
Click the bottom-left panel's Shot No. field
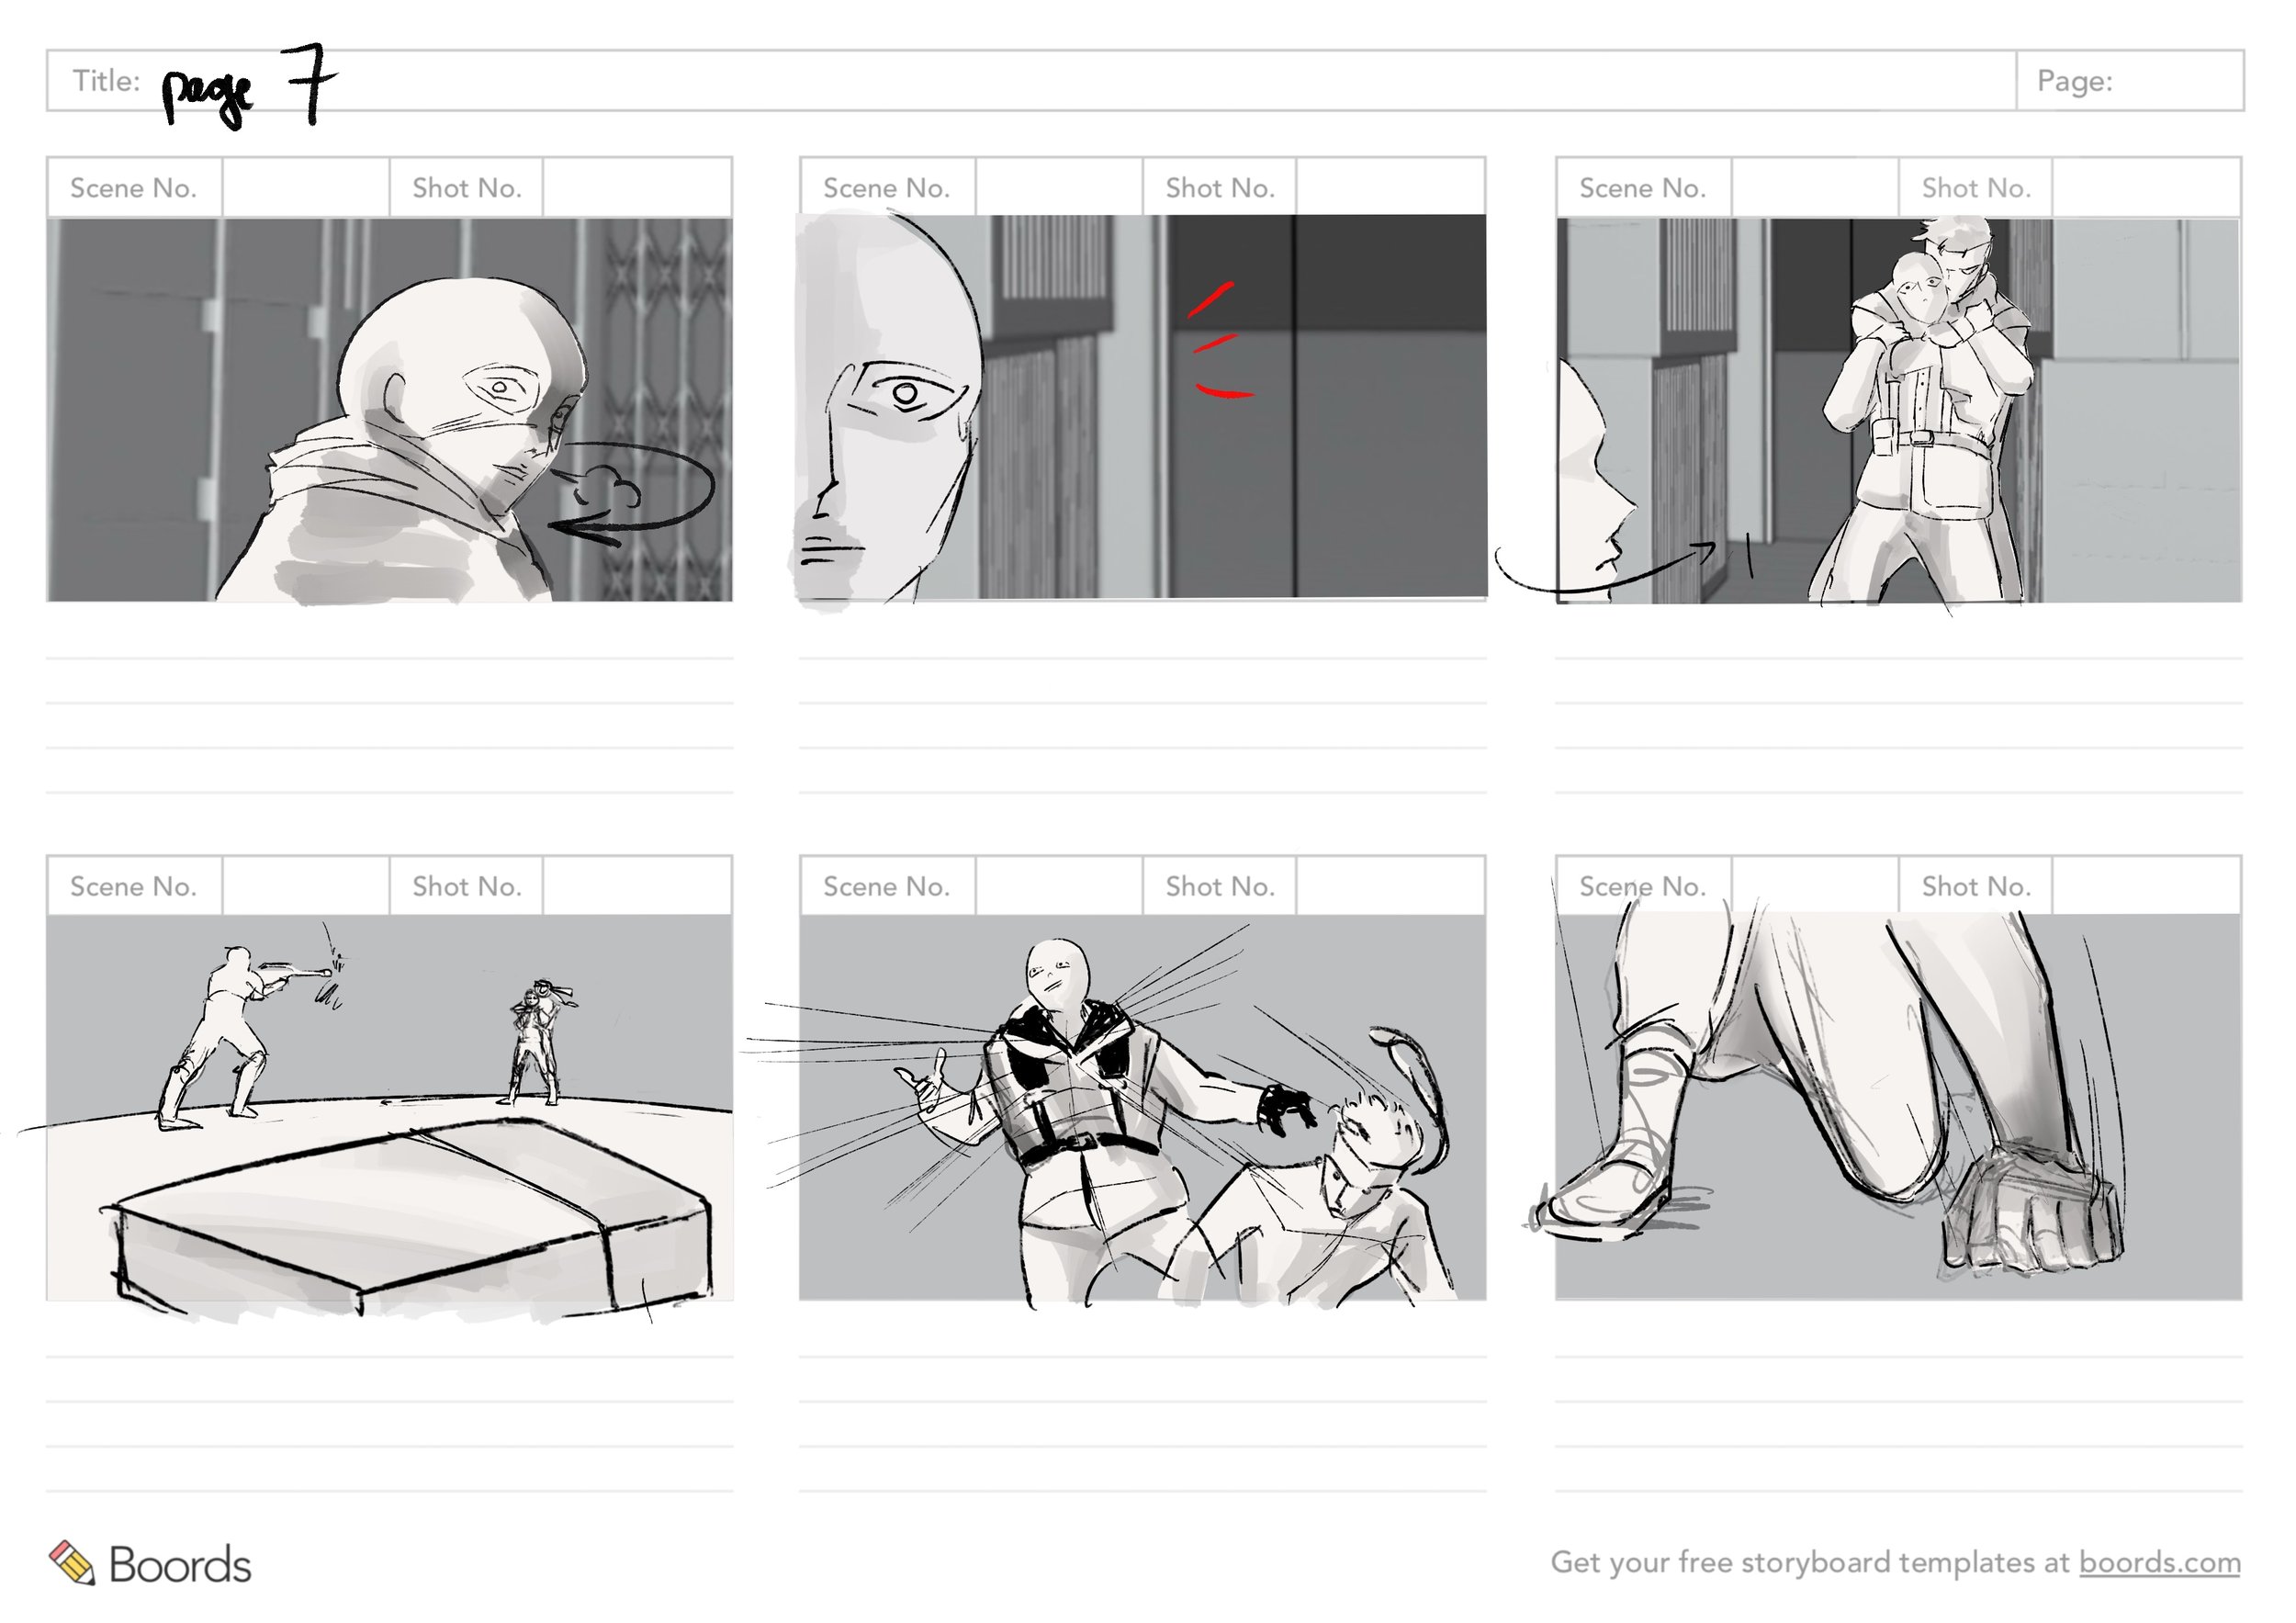[636, 886]
